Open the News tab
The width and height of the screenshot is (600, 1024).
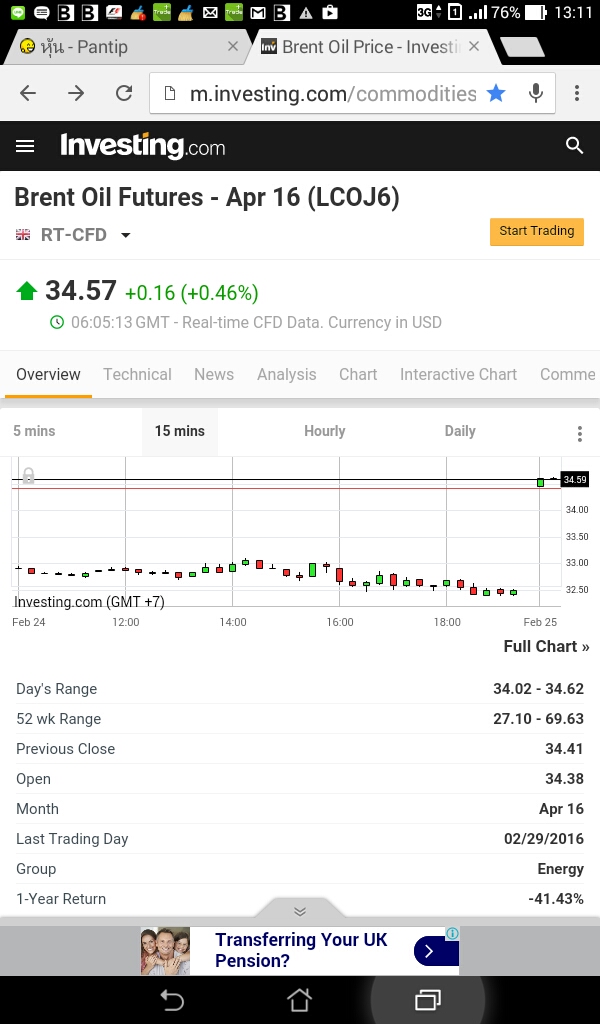(x=213, y=374)
